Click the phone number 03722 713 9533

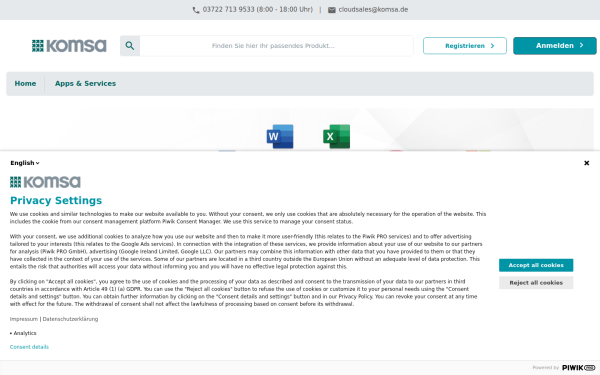[x=228, y=10]
